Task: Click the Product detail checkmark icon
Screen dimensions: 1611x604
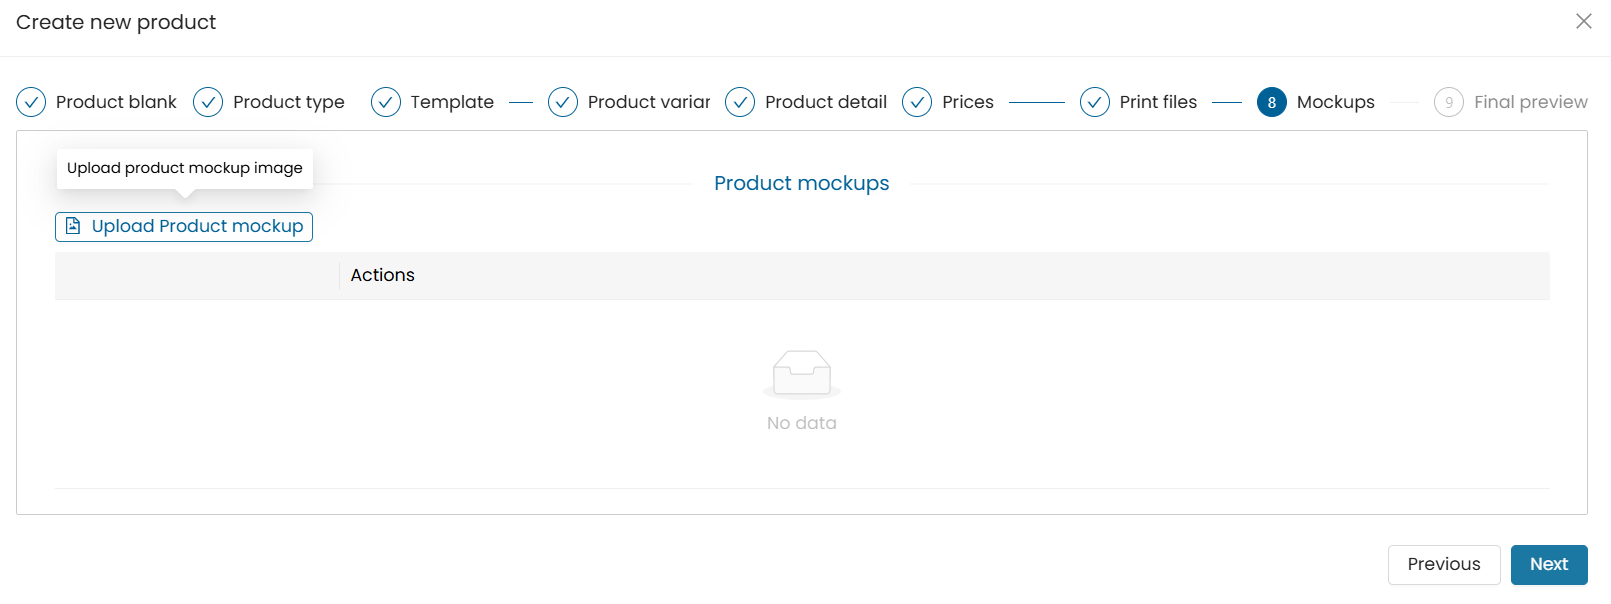Action: [x=740, y=102]
